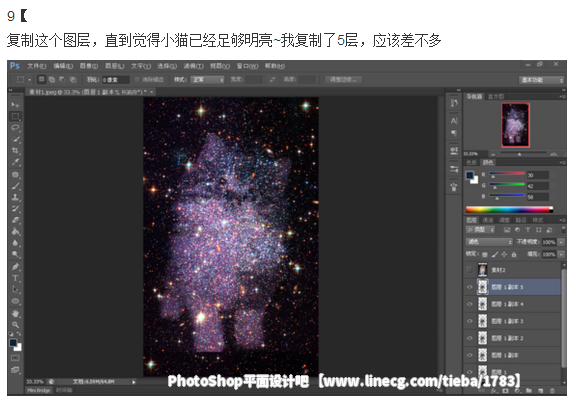The image size is (576, 400).
Task: Select the Path Selection tool
Action: [15, 289]
